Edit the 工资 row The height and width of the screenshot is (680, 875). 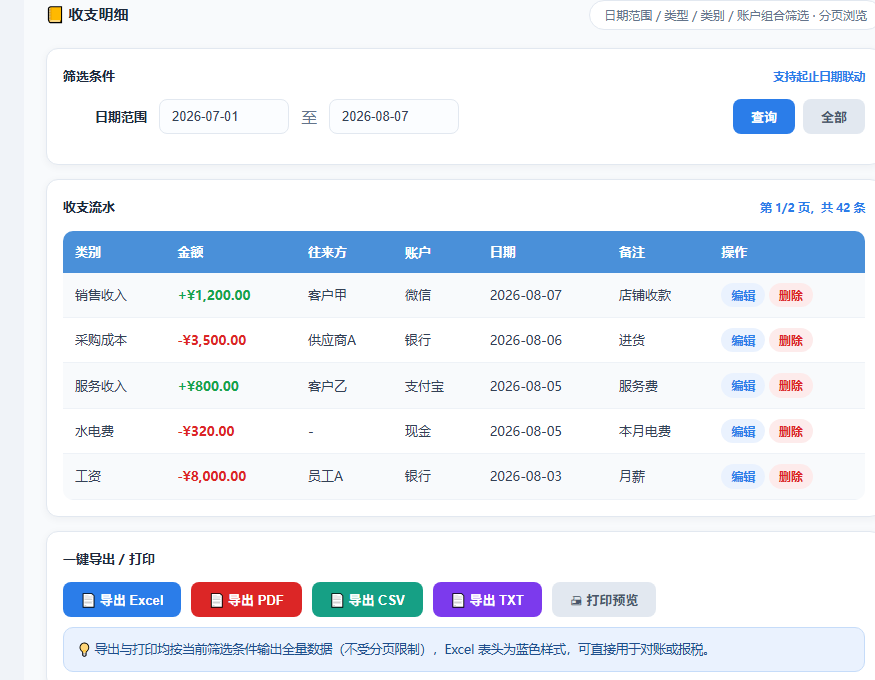coord(743,476)
